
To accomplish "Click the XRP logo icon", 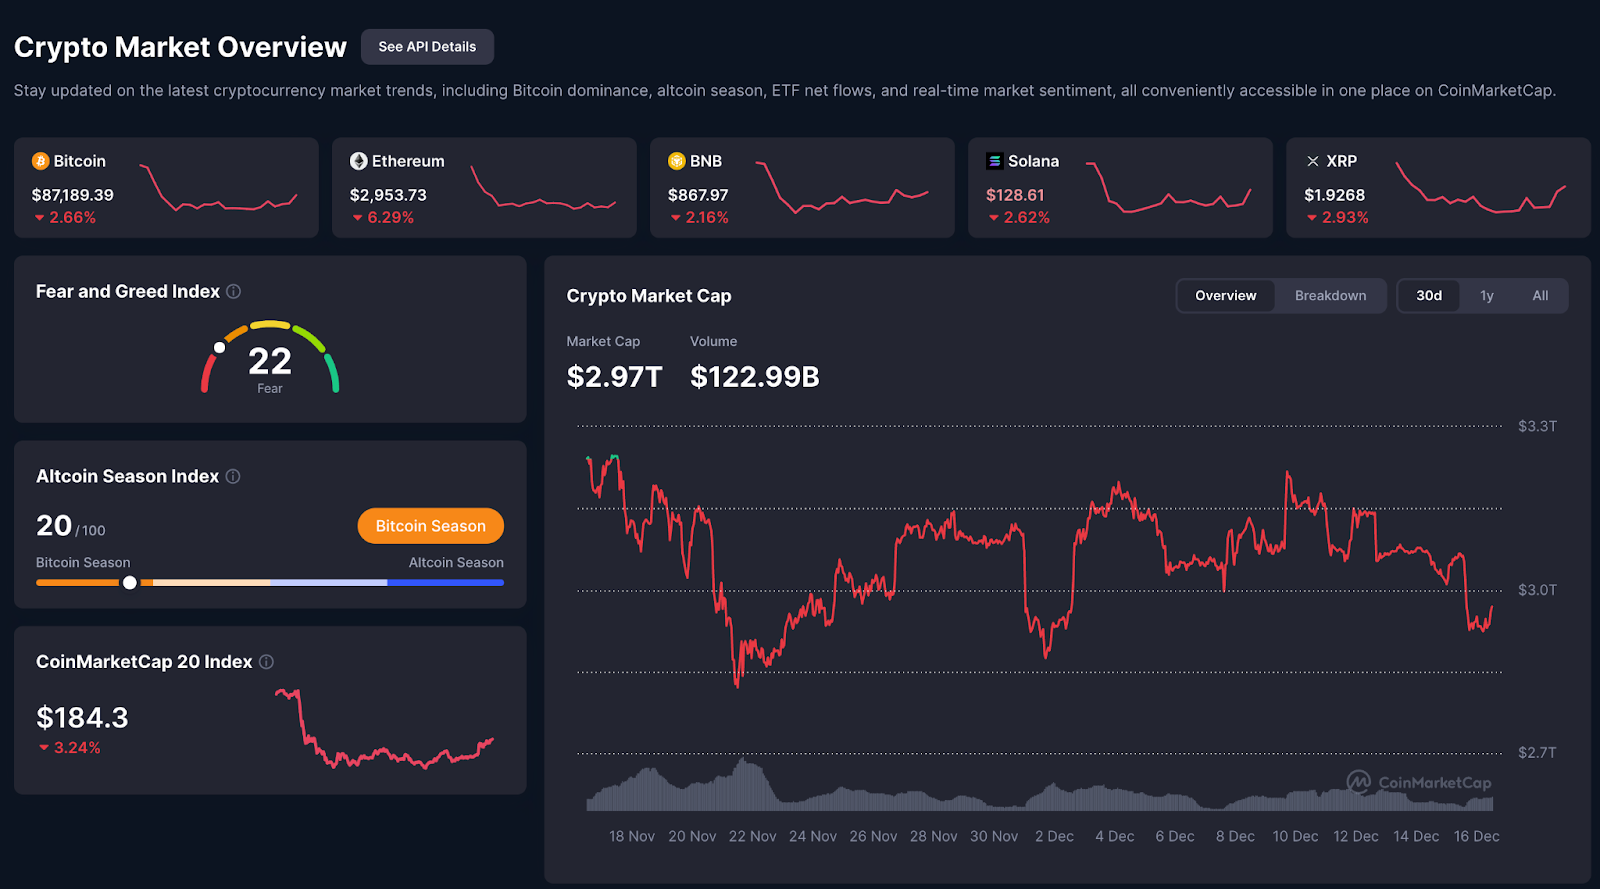I will [1313, 161].
